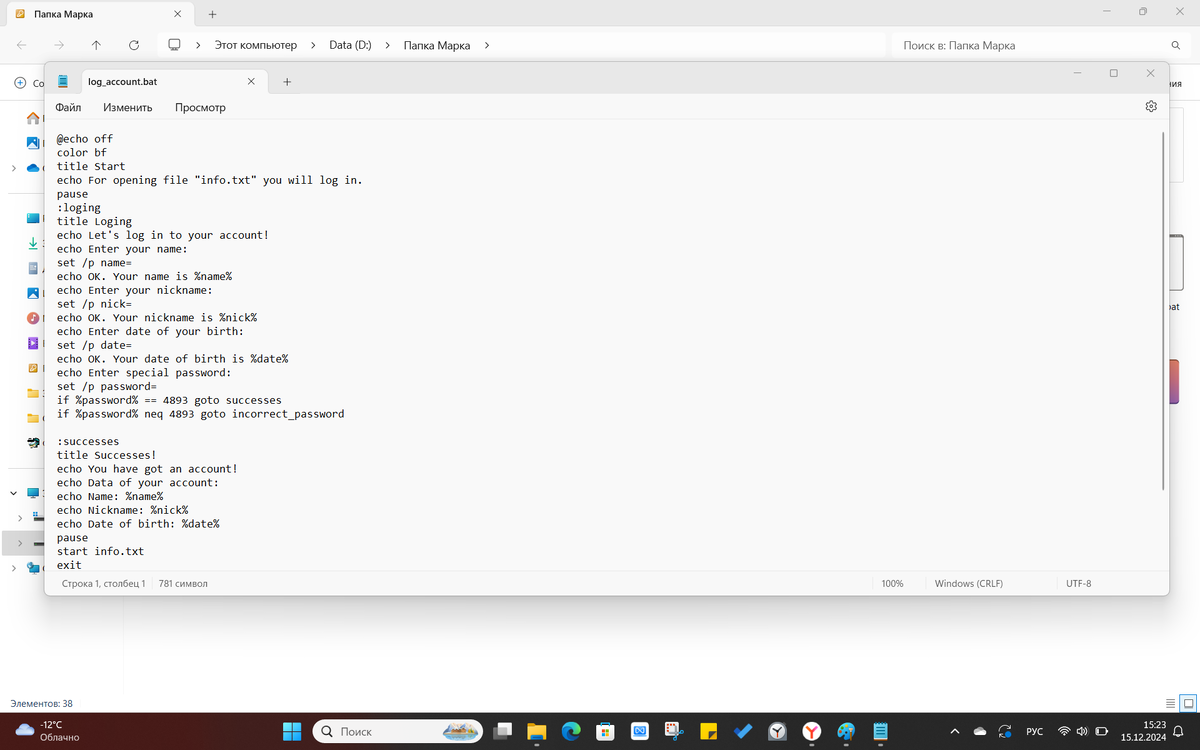Screen dimensions: 1200x750
Task: Click the line ':successes'
Action: tap(88, 441)
